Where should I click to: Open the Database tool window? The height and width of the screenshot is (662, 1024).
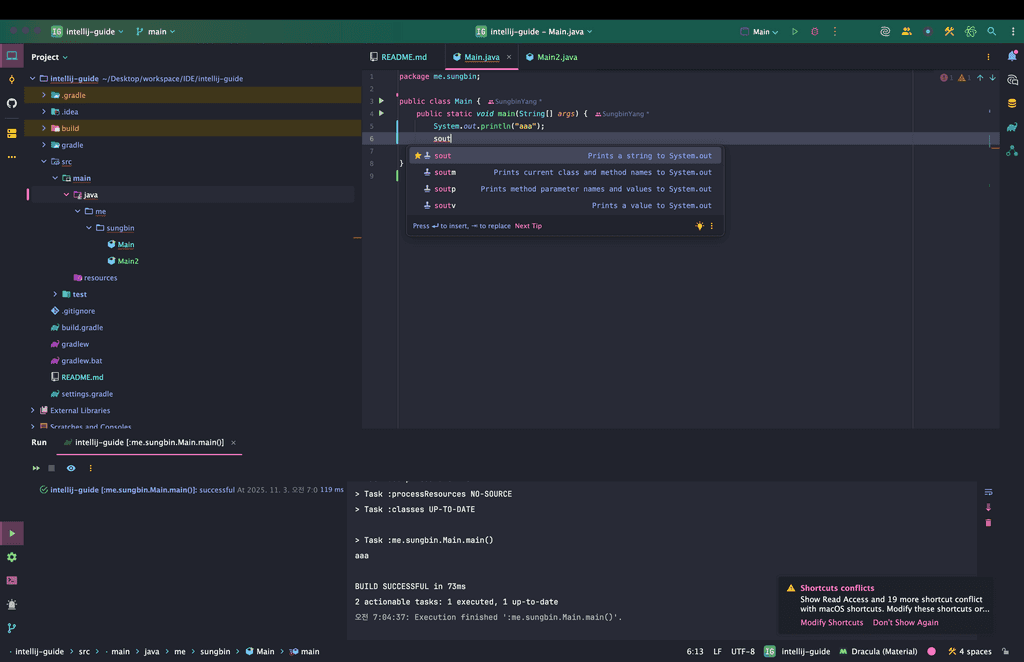(1012, 103)
